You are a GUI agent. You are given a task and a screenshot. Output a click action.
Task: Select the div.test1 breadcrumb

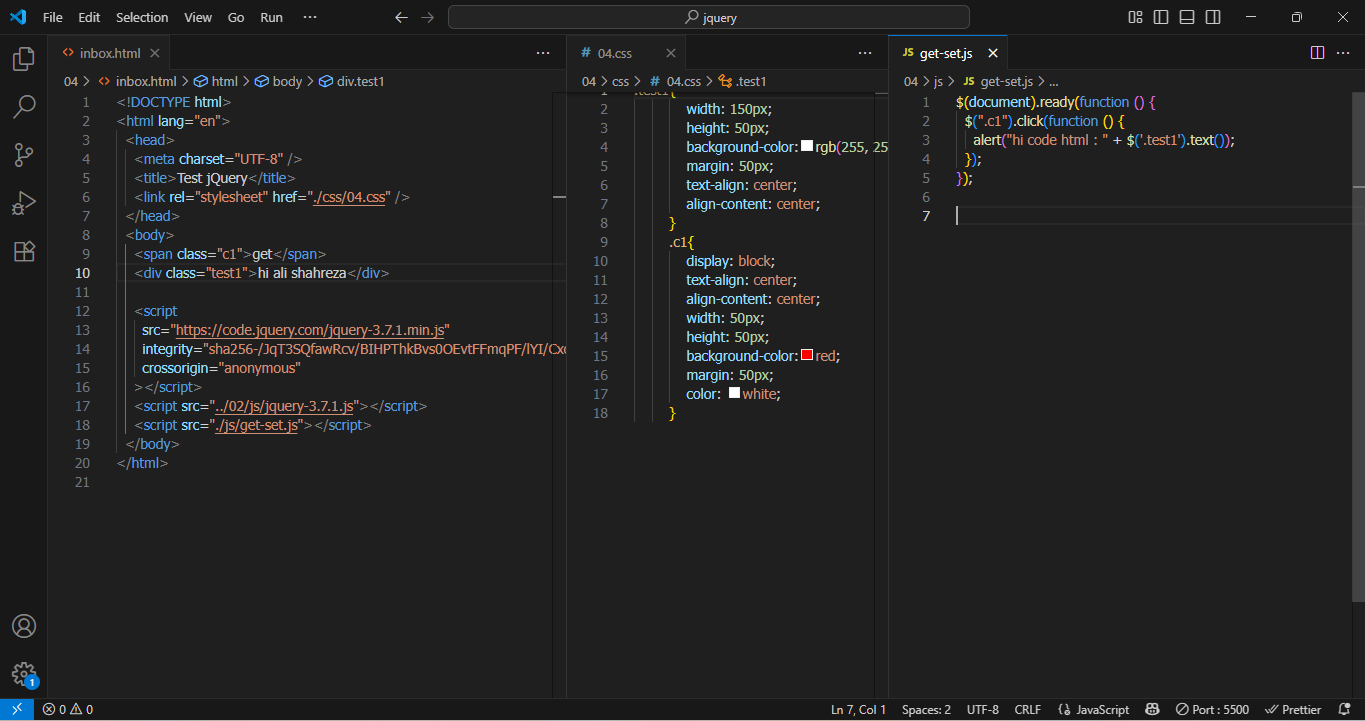352,81
